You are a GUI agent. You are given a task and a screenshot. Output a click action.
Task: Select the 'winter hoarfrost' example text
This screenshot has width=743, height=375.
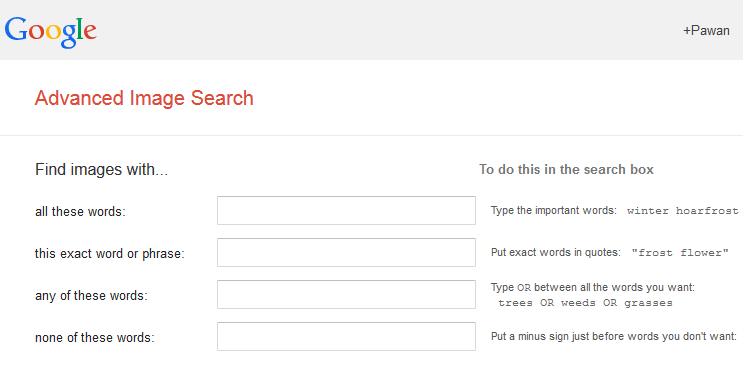pos(682,211)
